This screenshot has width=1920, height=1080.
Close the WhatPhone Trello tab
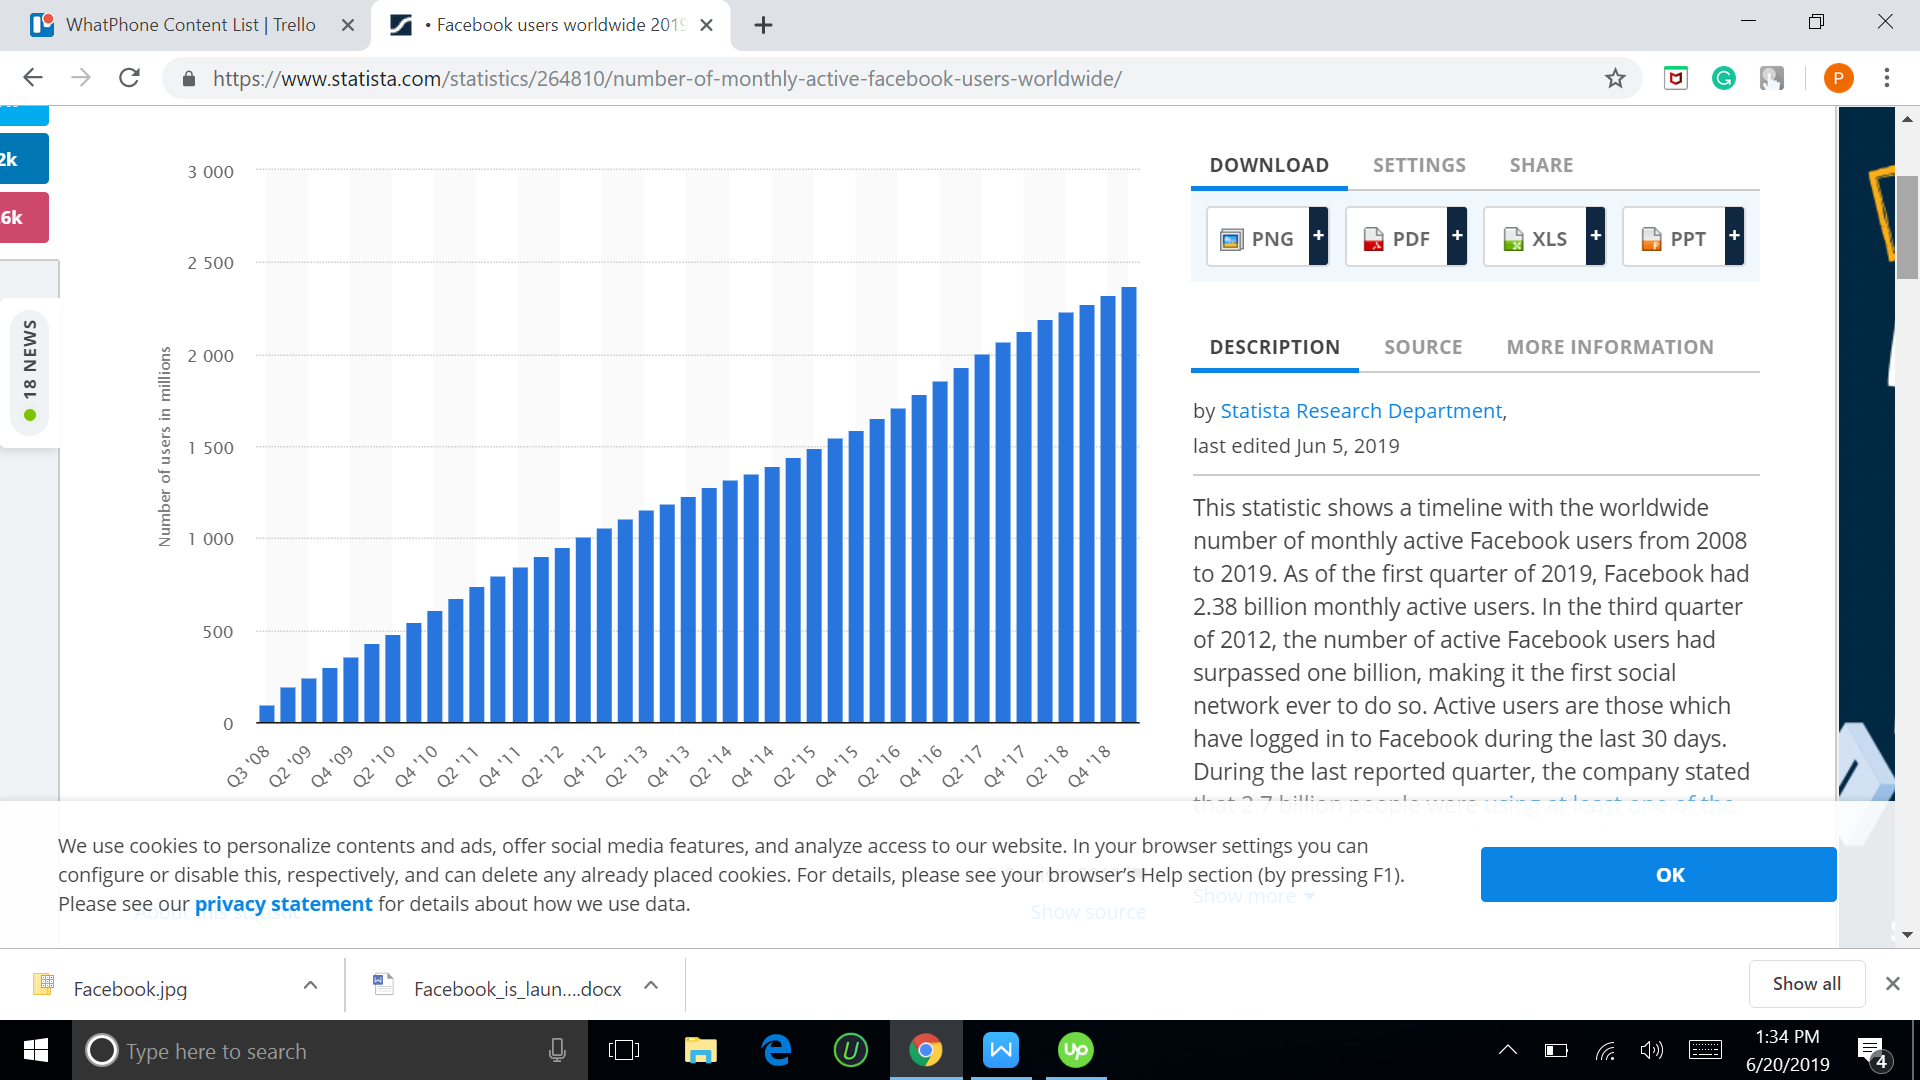(348, 25)
